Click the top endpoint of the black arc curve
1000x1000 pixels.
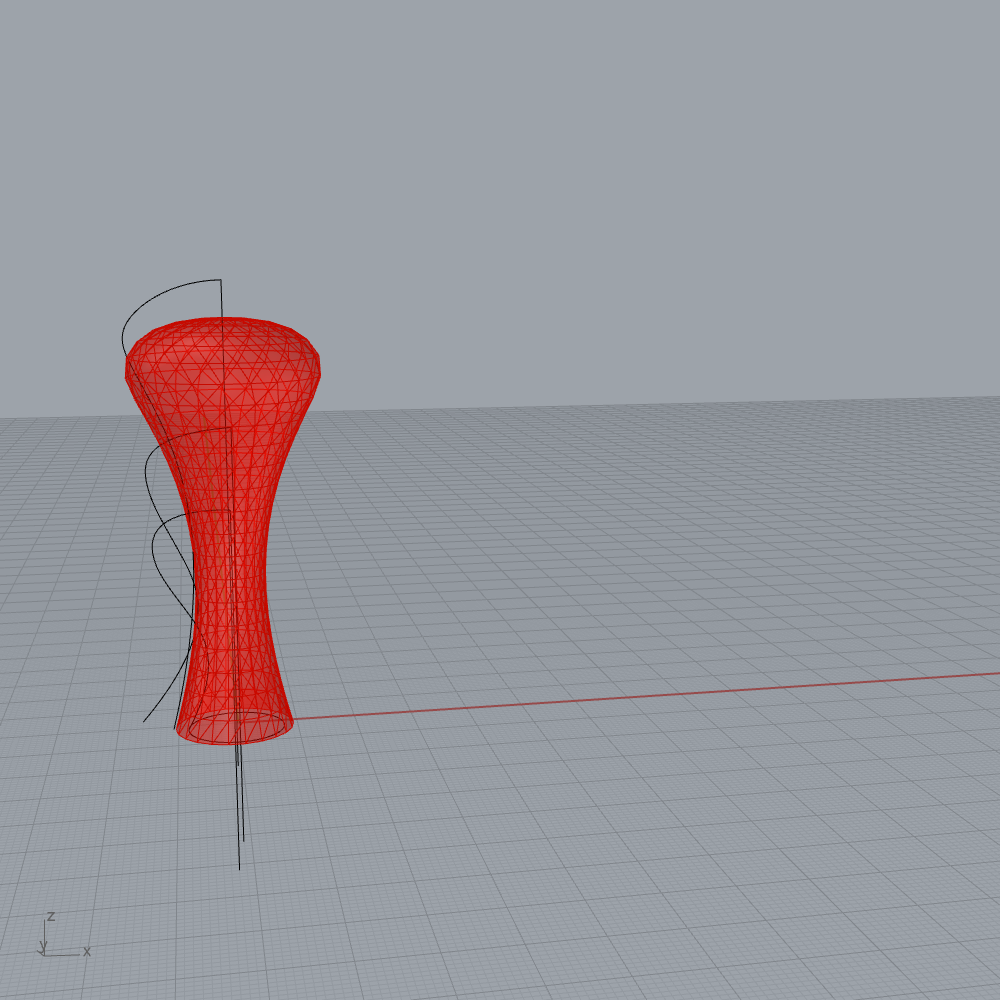pyautogui.click(x=221, y=280)
